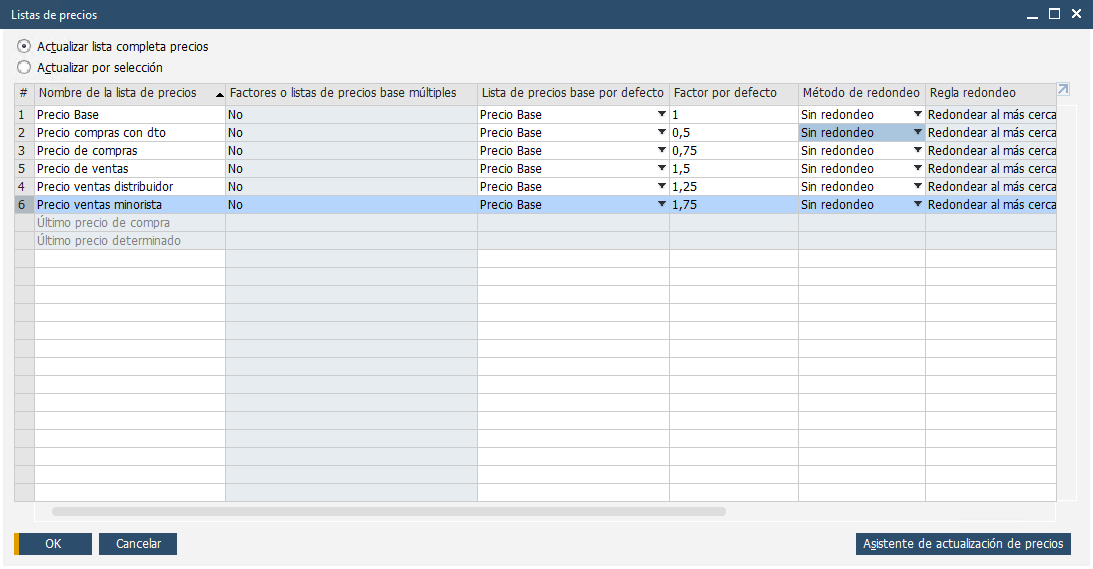This screenshot has width=1093, height=569.
Task: Click the table expand icon at top-right
Action: [x=1063, y=90]
